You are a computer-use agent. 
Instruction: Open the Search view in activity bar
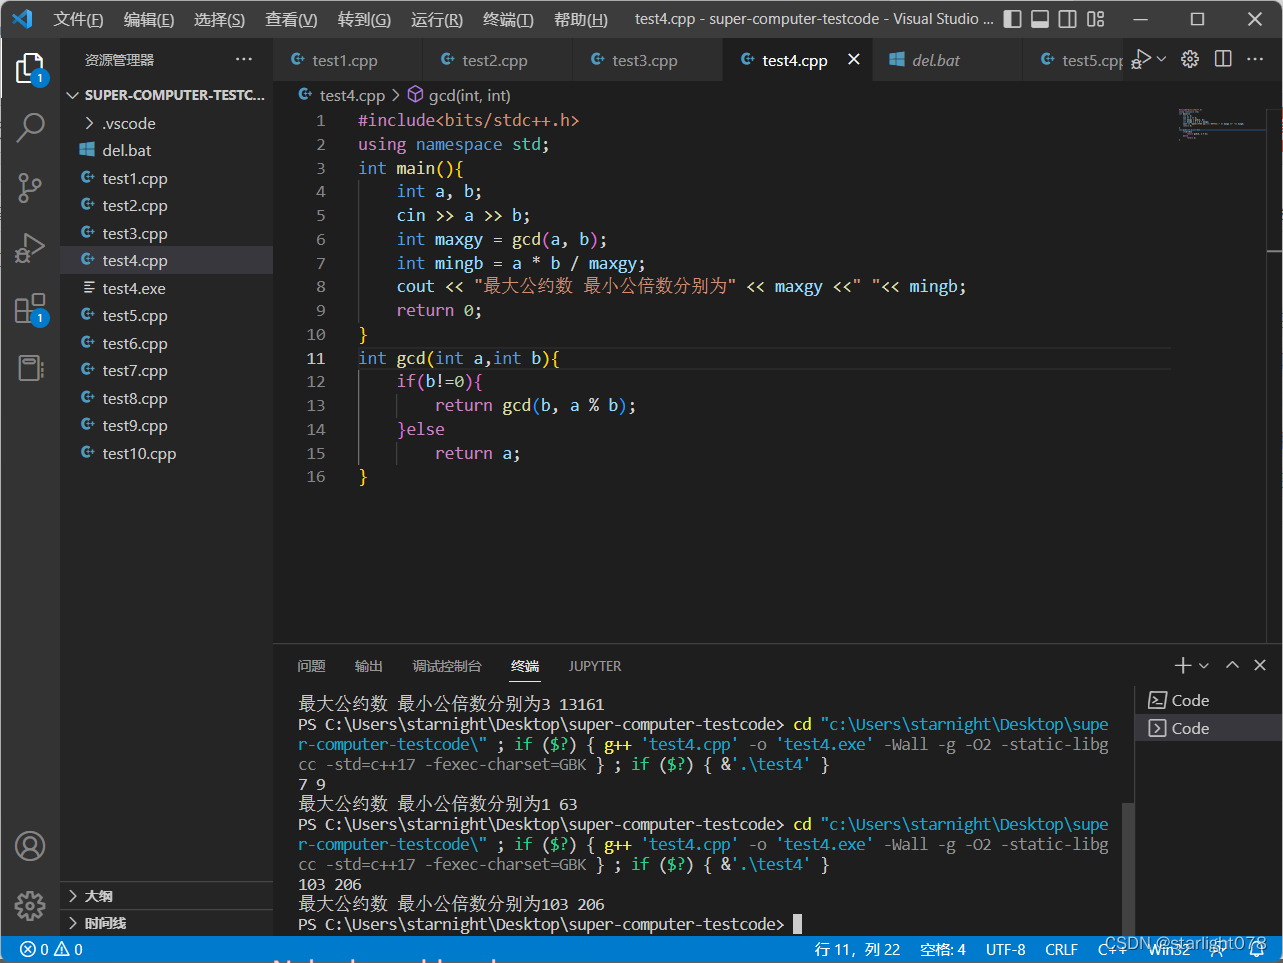[30, 127]
